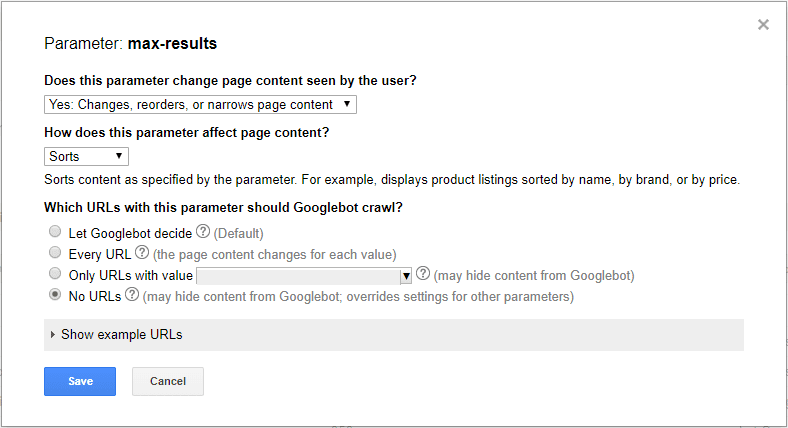
Task: Click the Save button
Action: pyautogui.click(x=80, y=381)
